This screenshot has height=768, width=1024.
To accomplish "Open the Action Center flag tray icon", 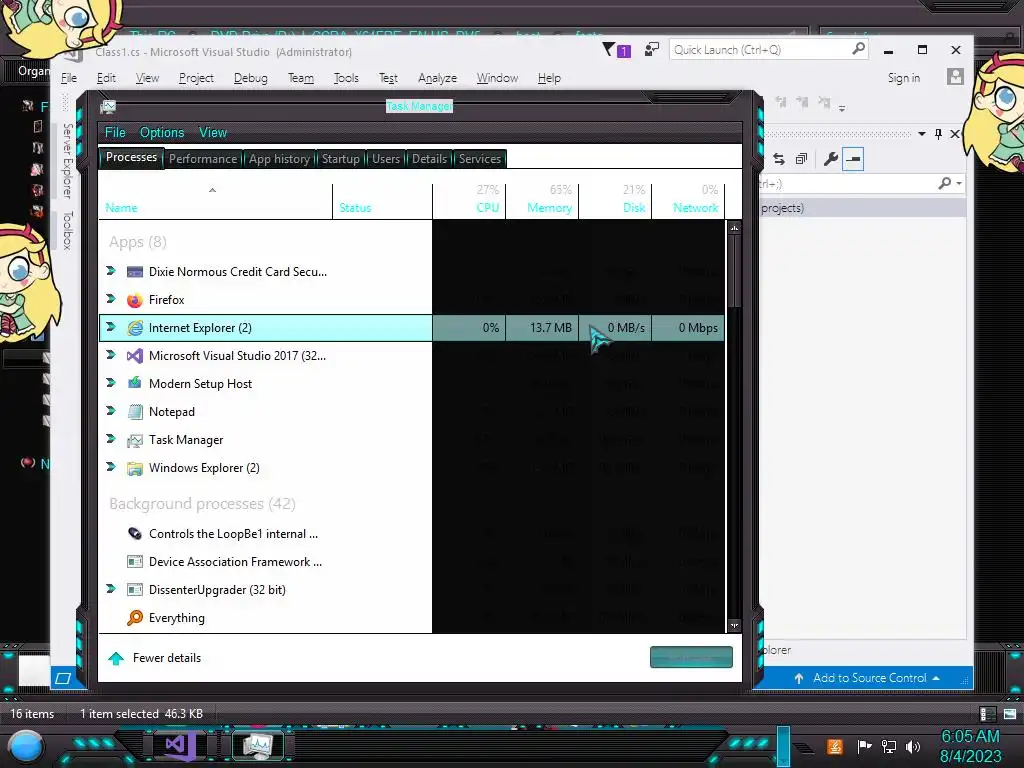I will coord(864,746).
